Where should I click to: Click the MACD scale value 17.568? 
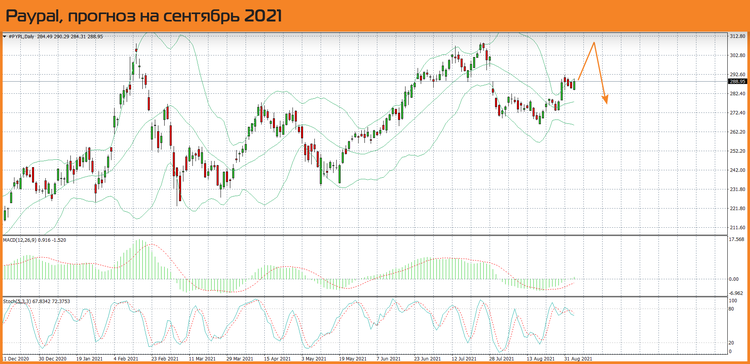point(737,240)
